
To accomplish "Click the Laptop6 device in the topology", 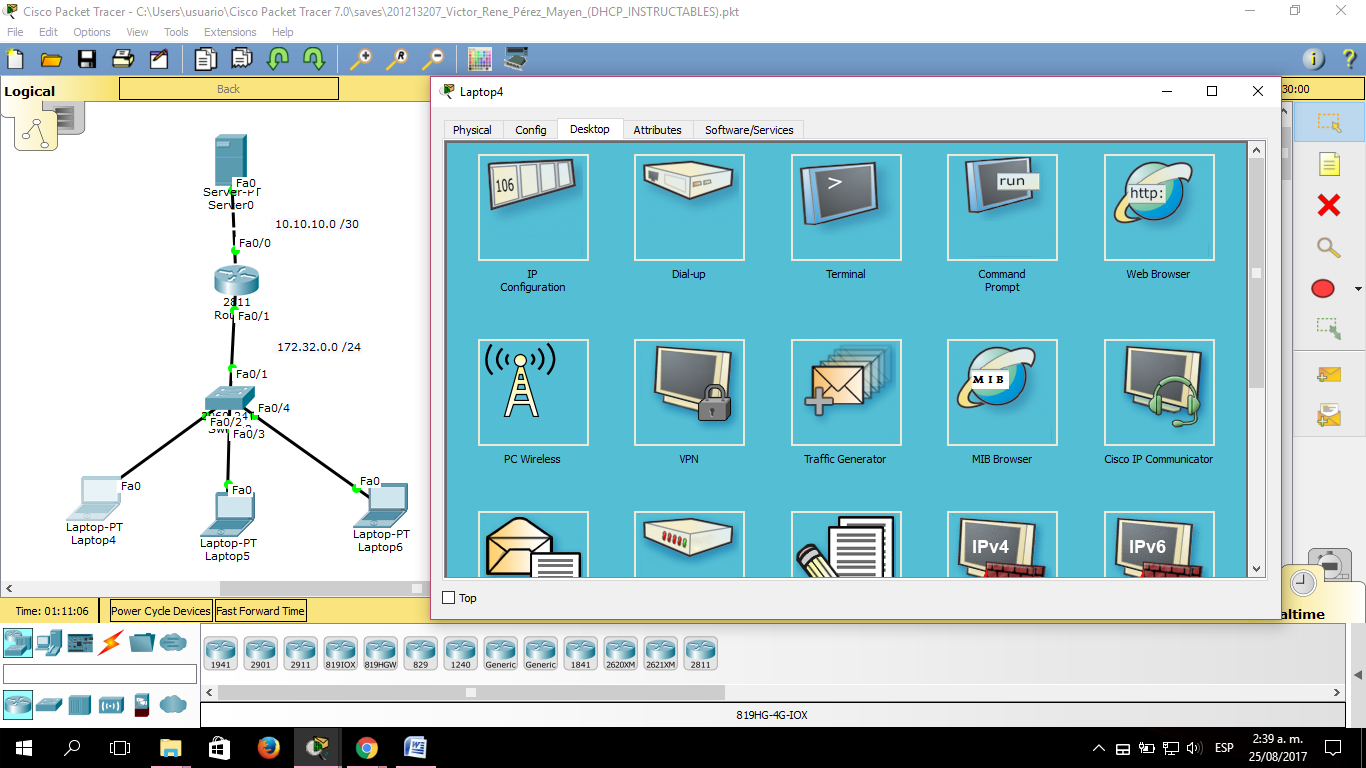I will coord(381,507).
